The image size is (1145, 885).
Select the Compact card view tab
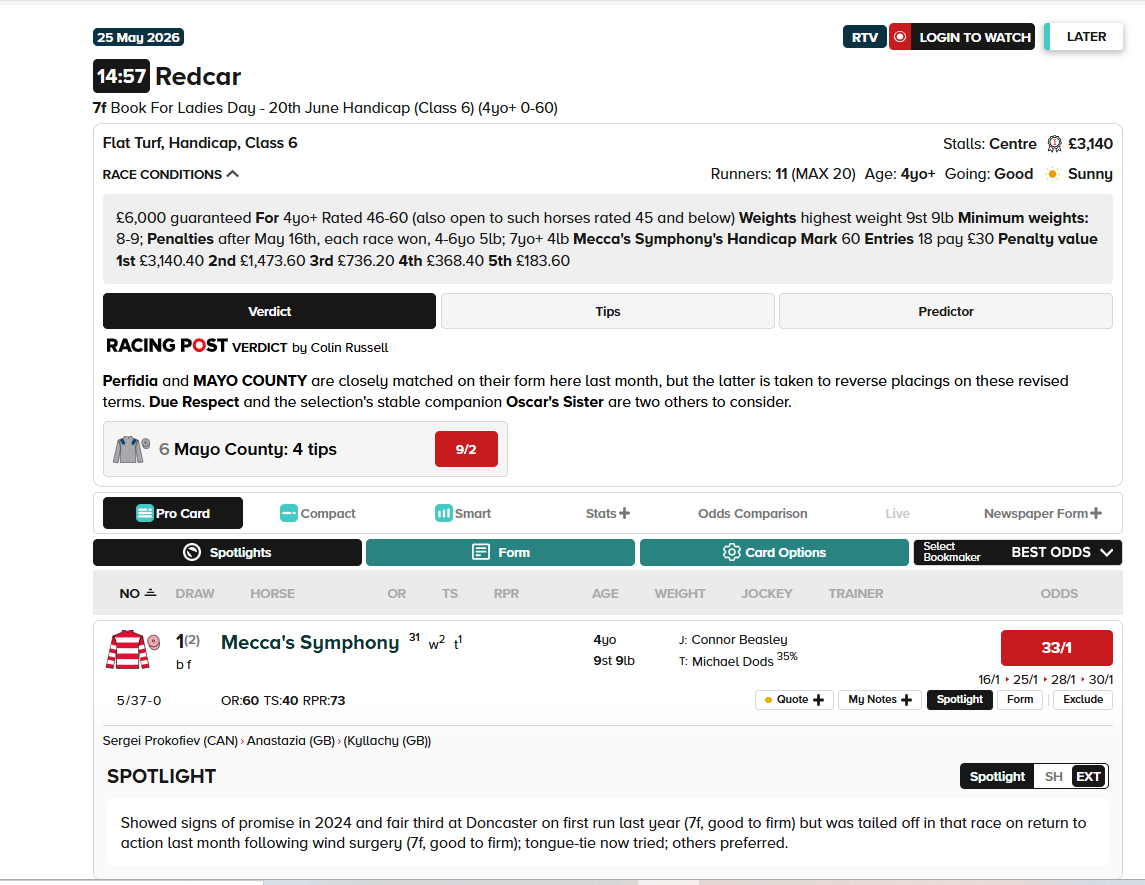(x=318, y=513)
